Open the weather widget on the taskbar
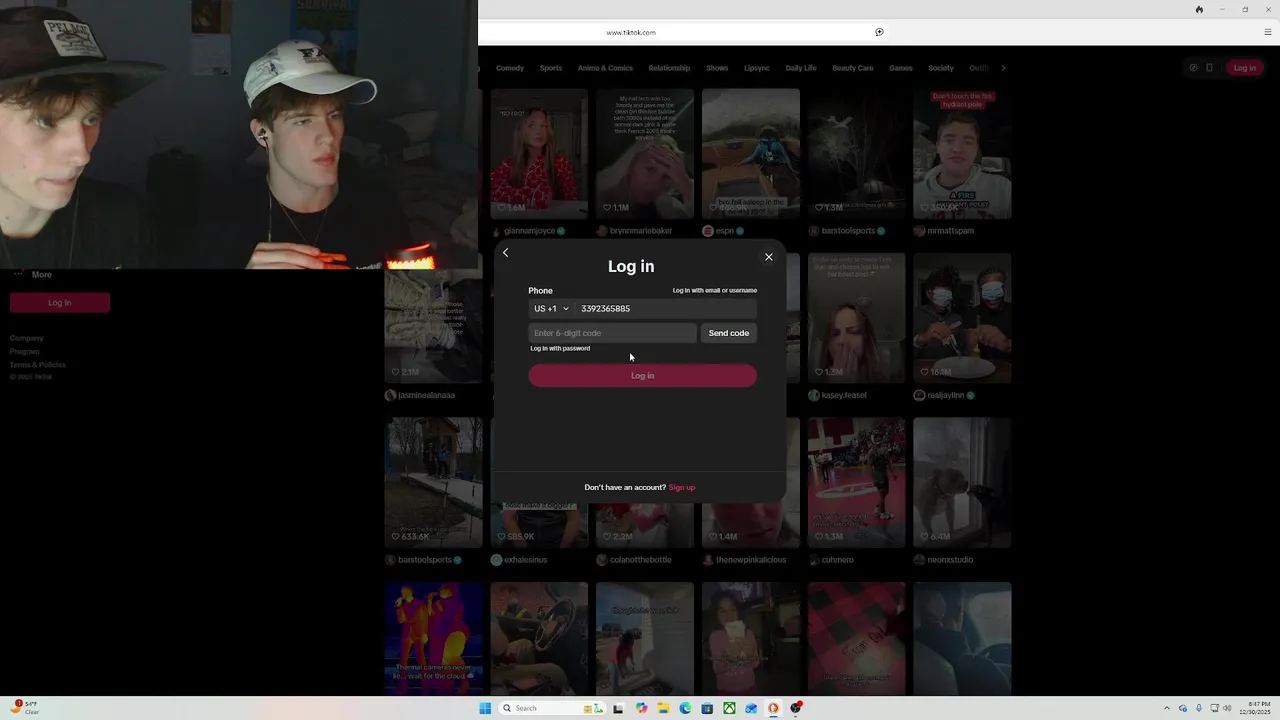 pyautogui.click(x=26, y=708)
